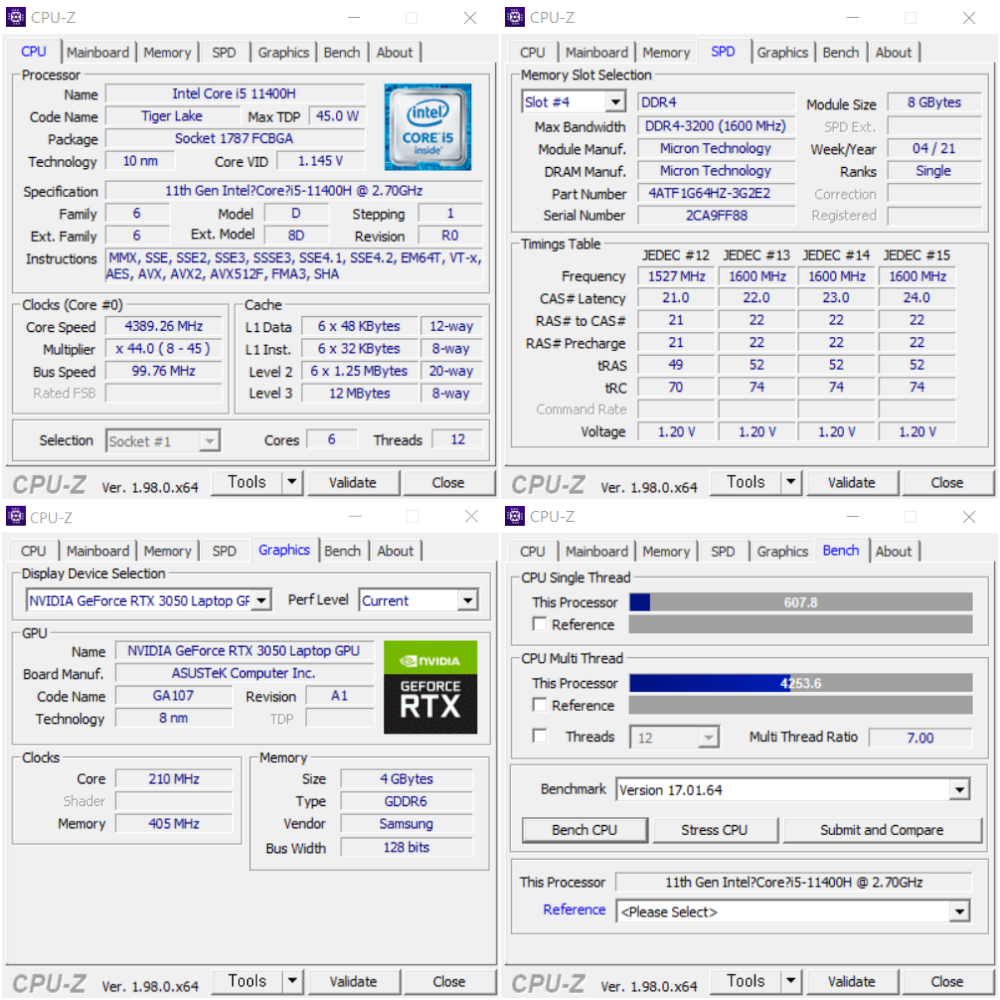Open Tools dropdown arrow in SPD window
Image resolution: width=1000 pixels, height=1000 pixels.
(x=791, y=482)
